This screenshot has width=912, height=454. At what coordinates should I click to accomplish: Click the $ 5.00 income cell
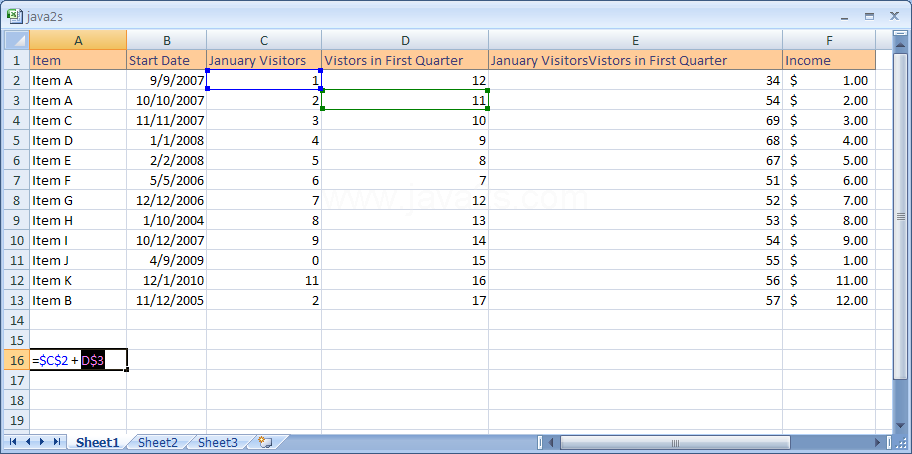point(829,160)
